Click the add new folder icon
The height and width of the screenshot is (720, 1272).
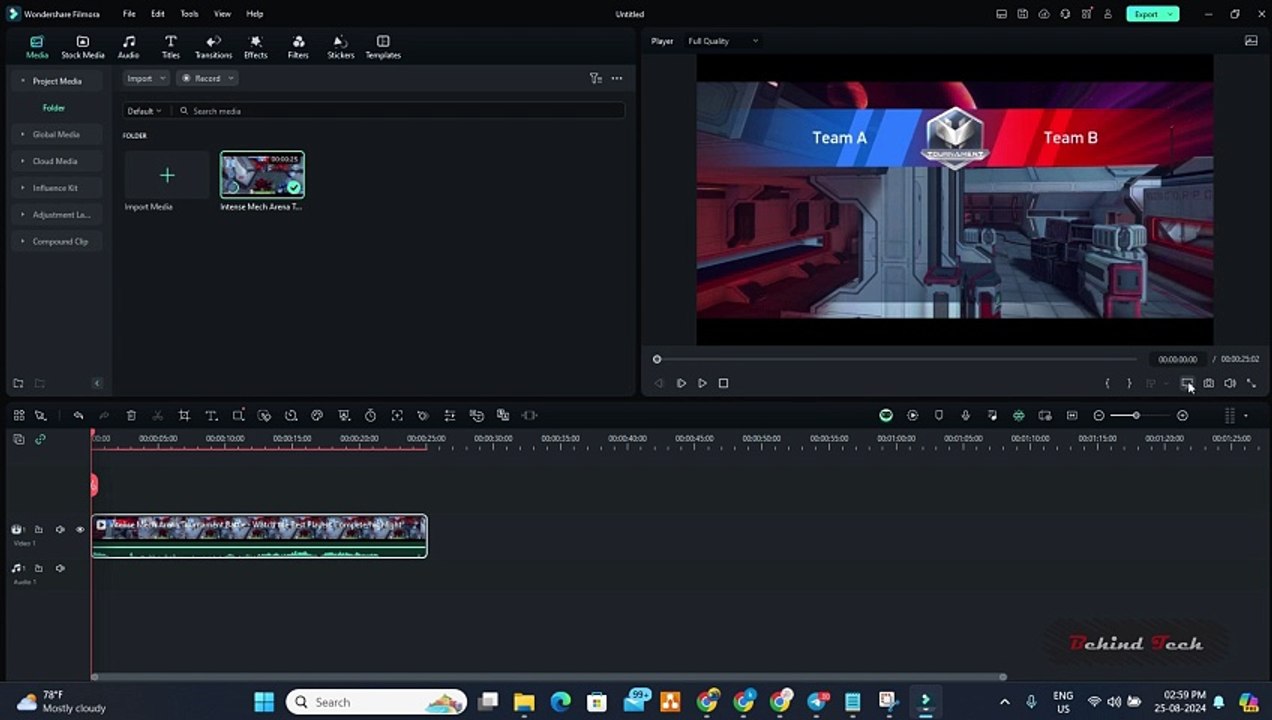18,383
